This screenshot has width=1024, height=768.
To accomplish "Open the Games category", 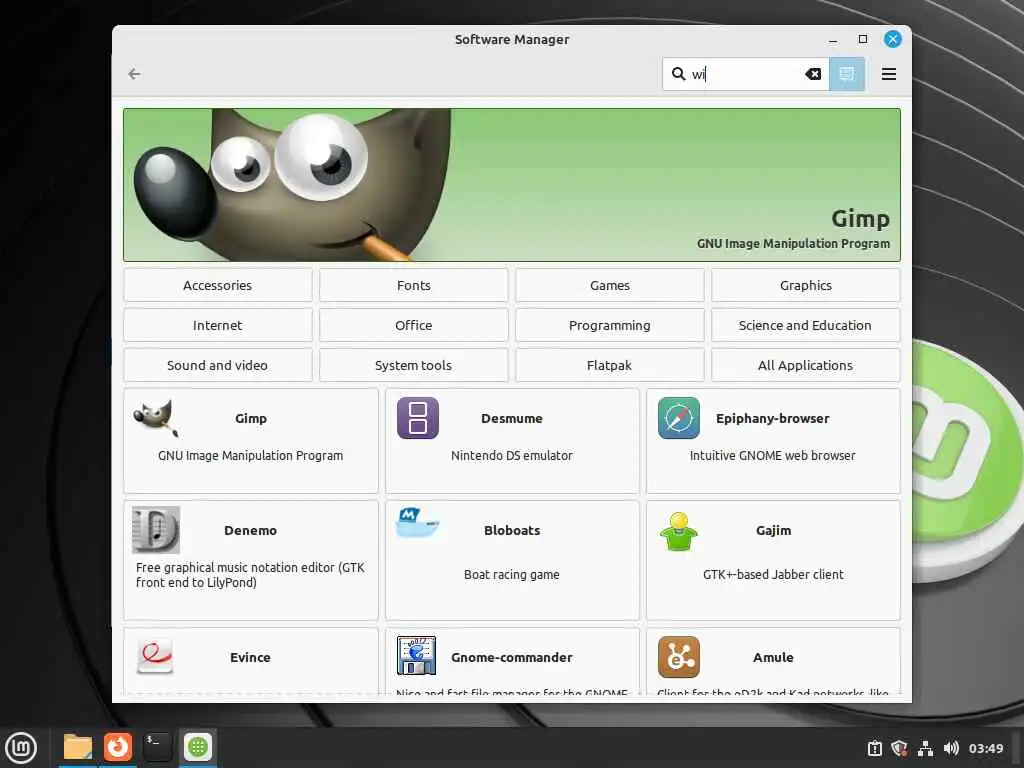I will click(609, 285).
